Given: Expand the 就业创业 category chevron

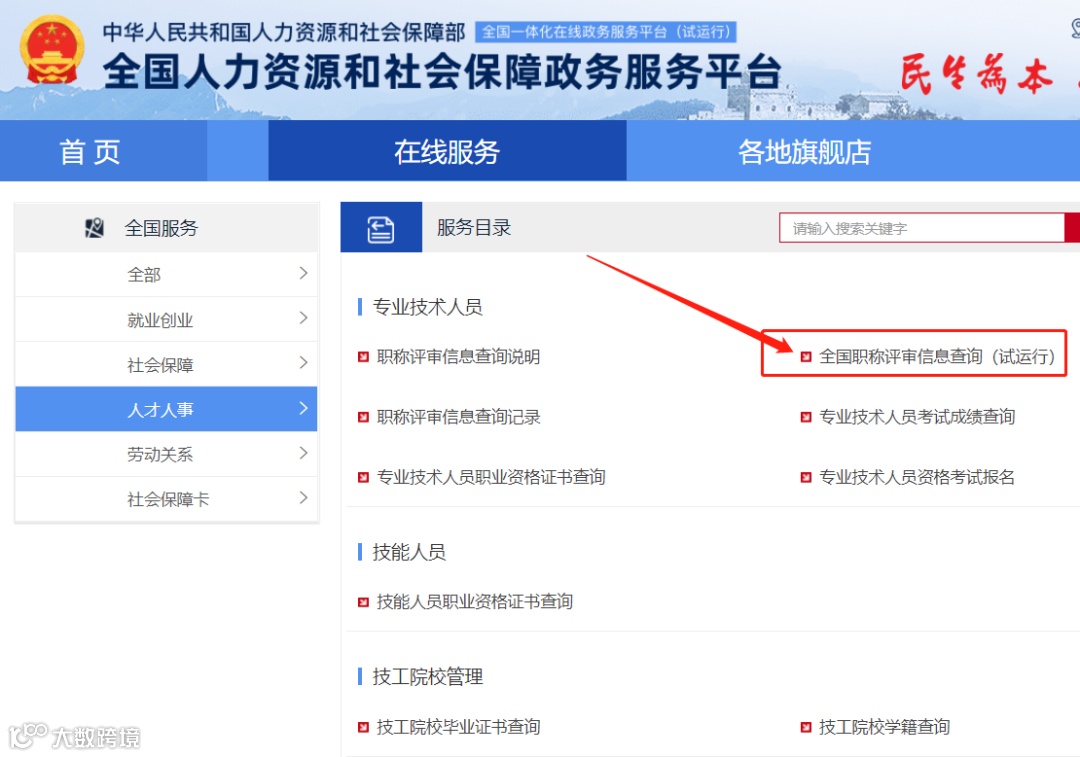Looking at the screenshot, I should [x=303, y=318].
